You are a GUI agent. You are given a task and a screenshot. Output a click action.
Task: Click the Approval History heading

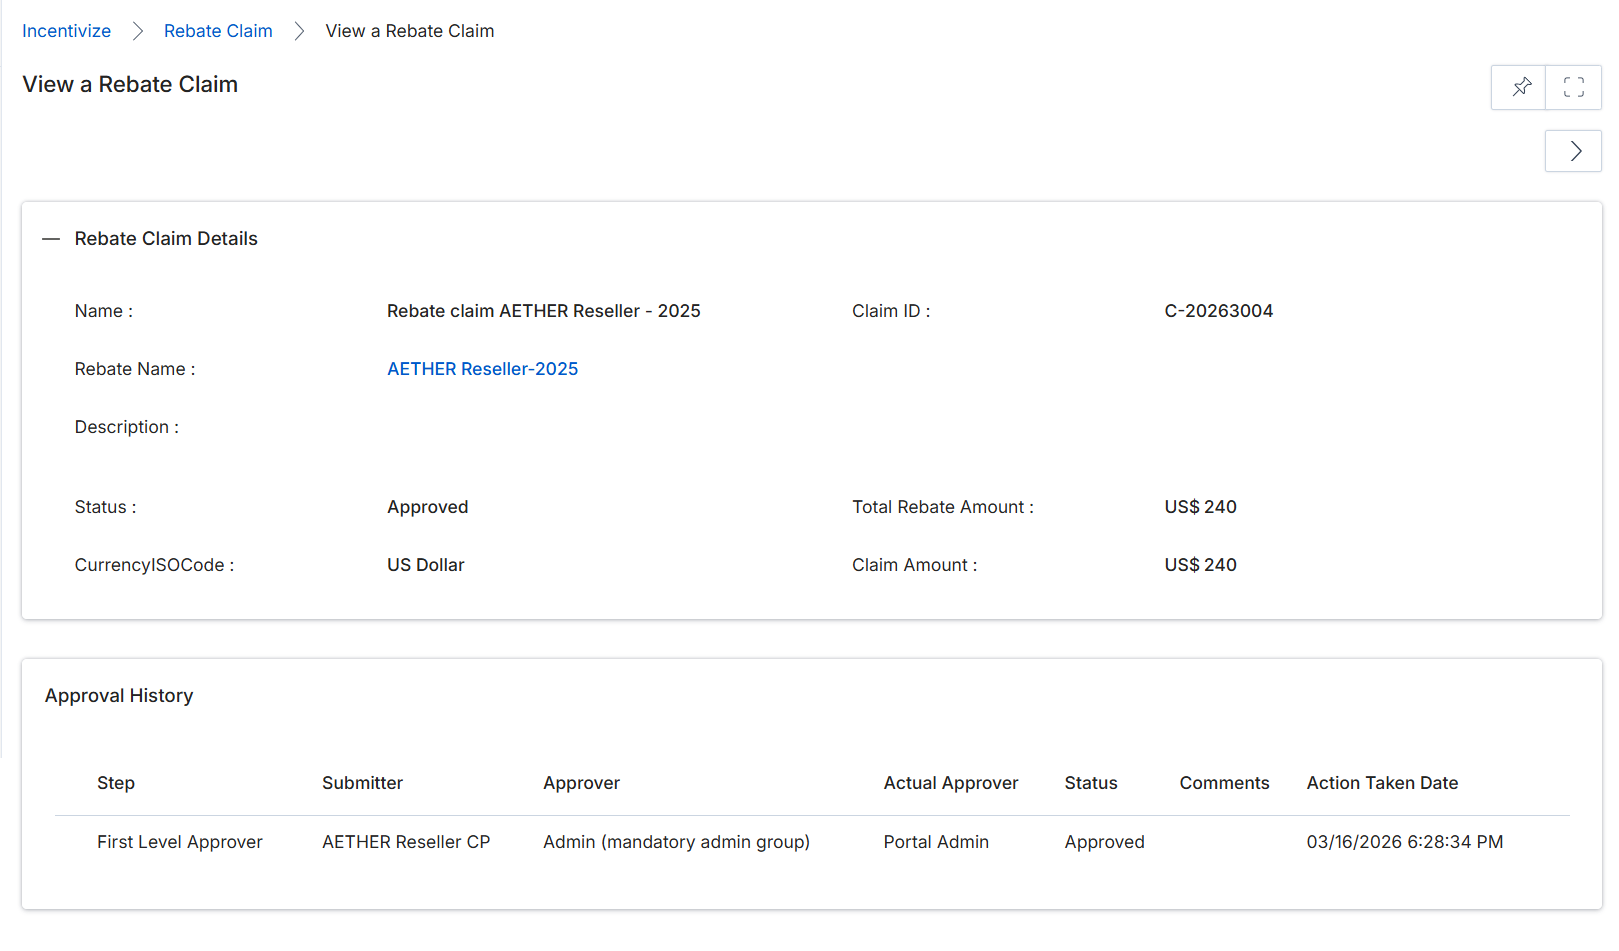119,696
